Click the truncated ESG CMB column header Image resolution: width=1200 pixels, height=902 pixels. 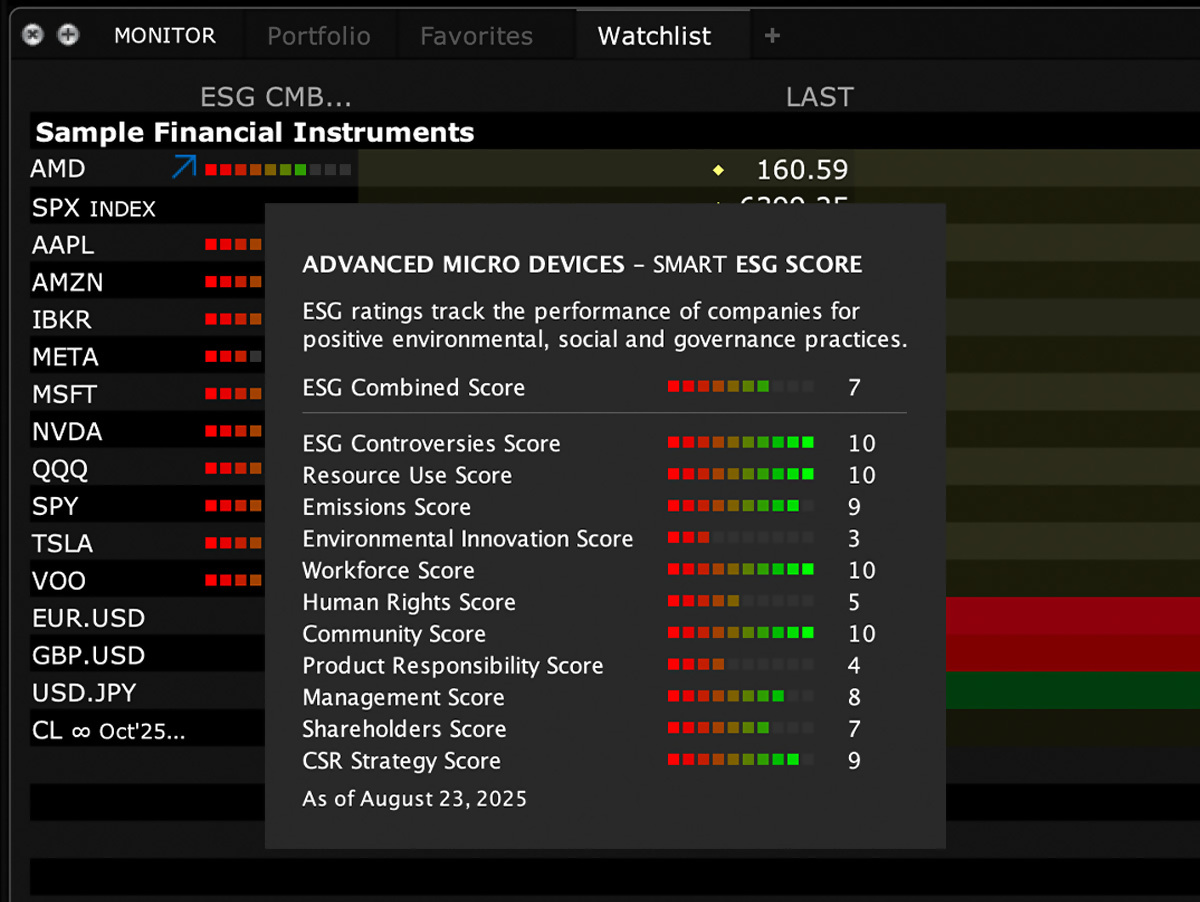[276, 96]
